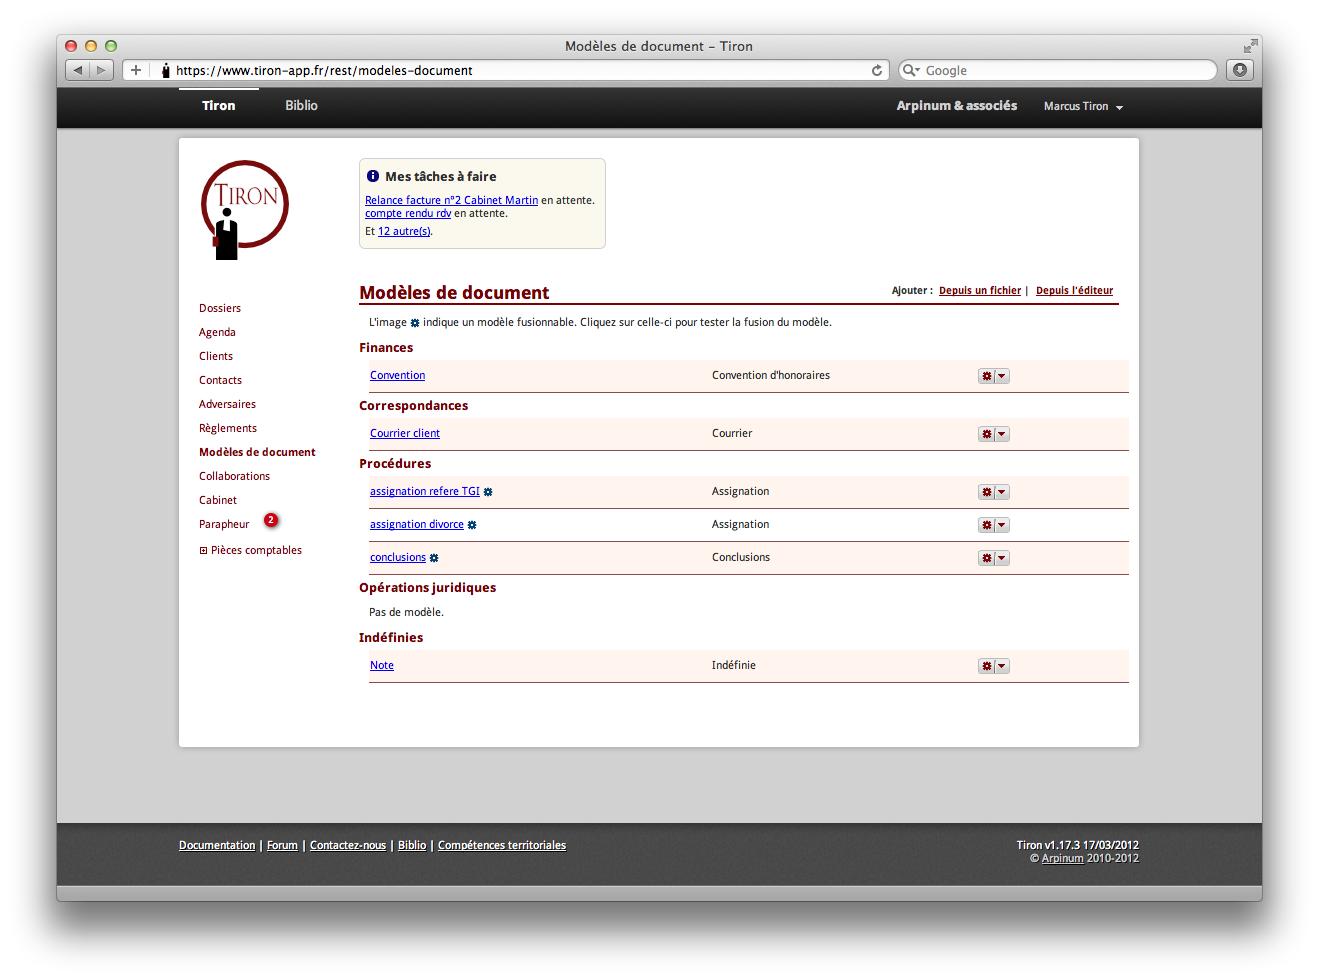Click the browser forward button
The image size is (1319, 980).
click(x=101, y=70)
